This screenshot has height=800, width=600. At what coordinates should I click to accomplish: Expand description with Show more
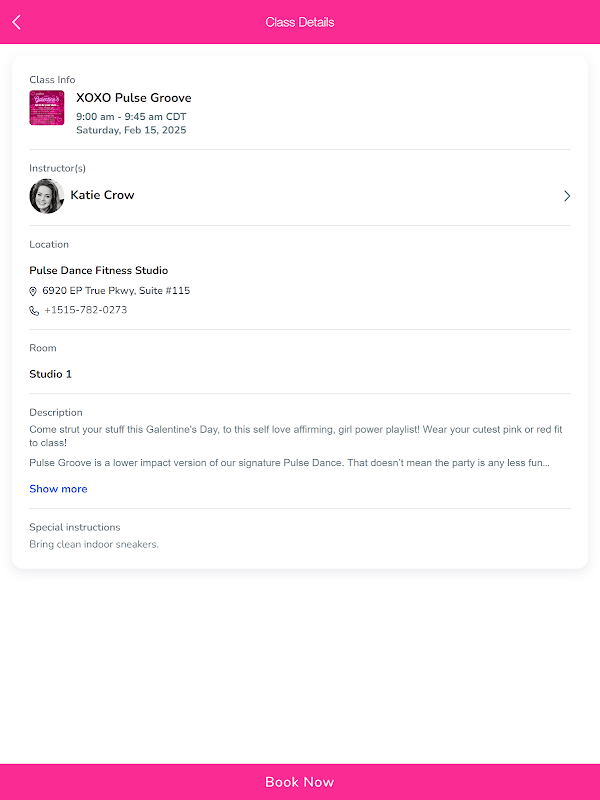point(58,489)
